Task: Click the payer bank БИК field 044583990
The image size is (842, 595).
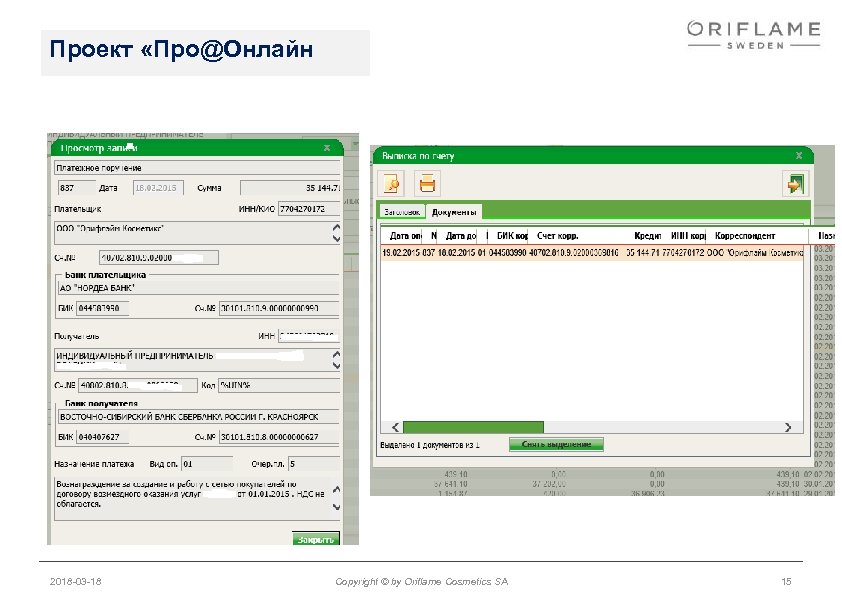Action: coord(102,308)
